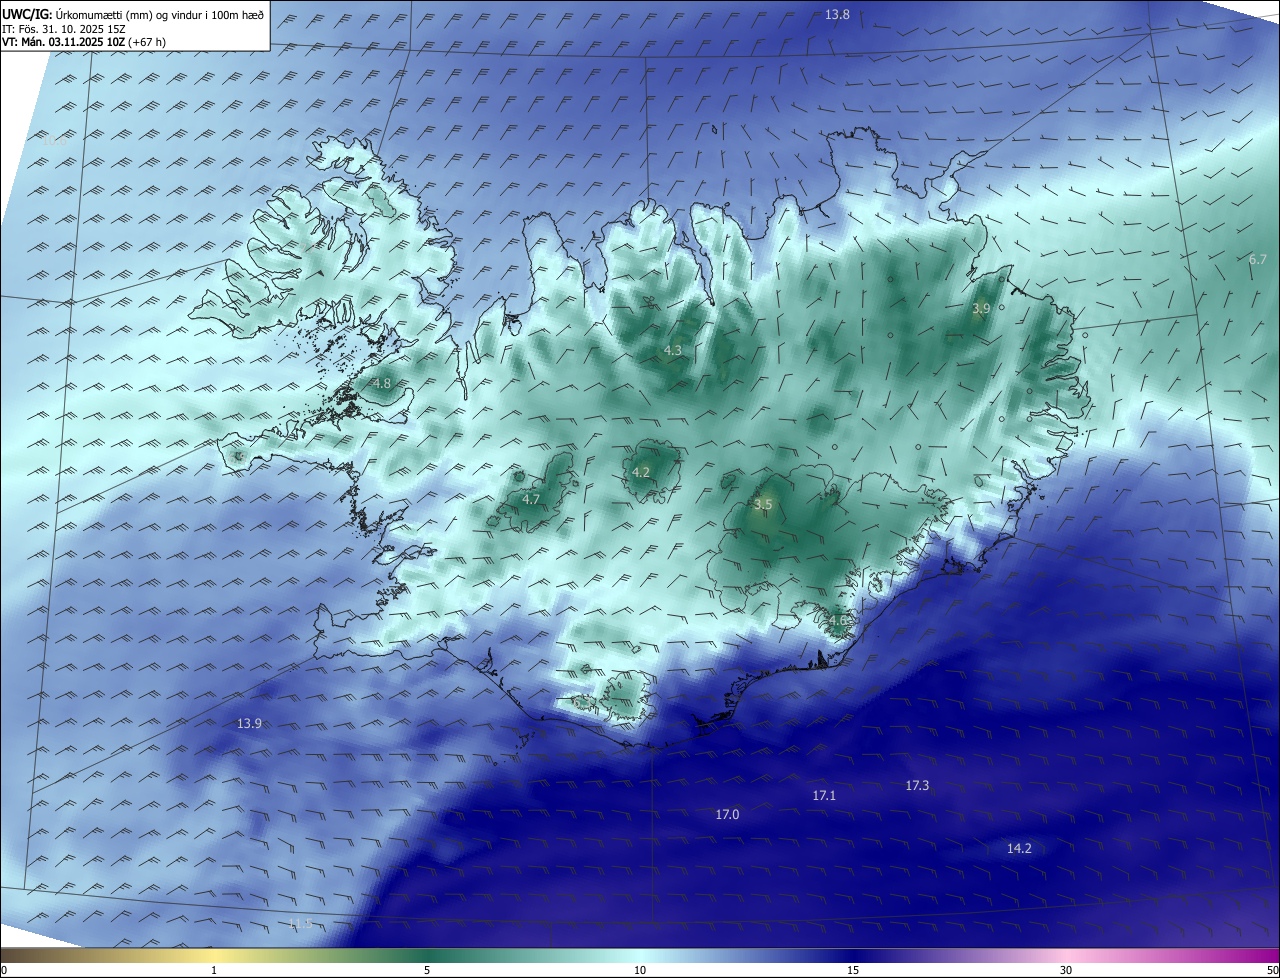Click the 17.1 value label on the map
The image size is (1280, 978).
point(824,795)
